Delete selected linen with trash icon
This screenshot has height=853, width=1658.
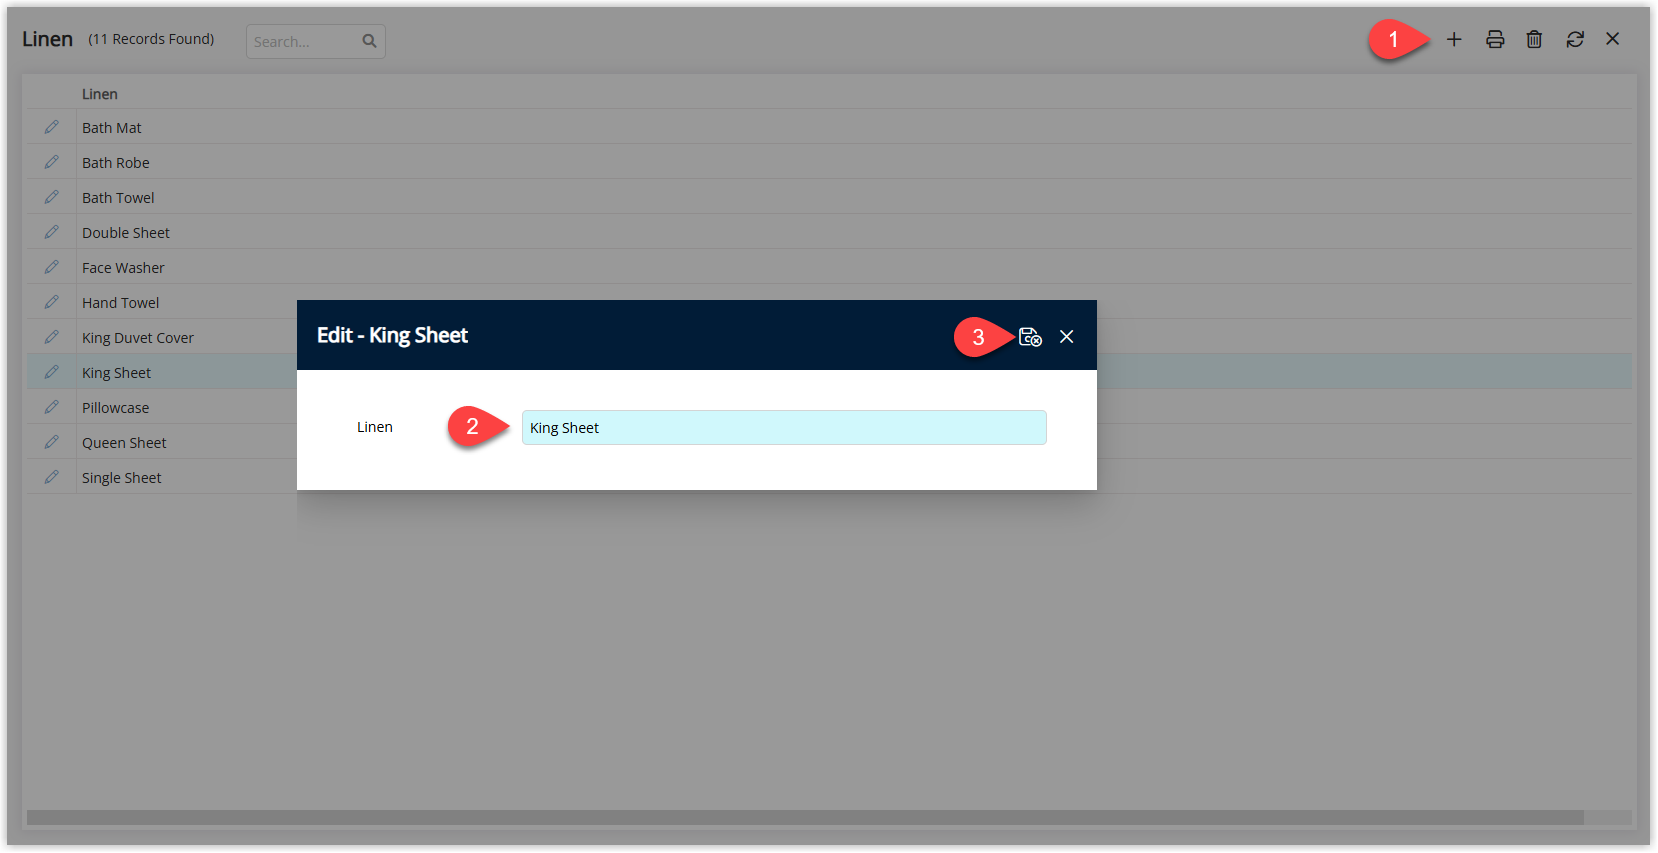1534,39
